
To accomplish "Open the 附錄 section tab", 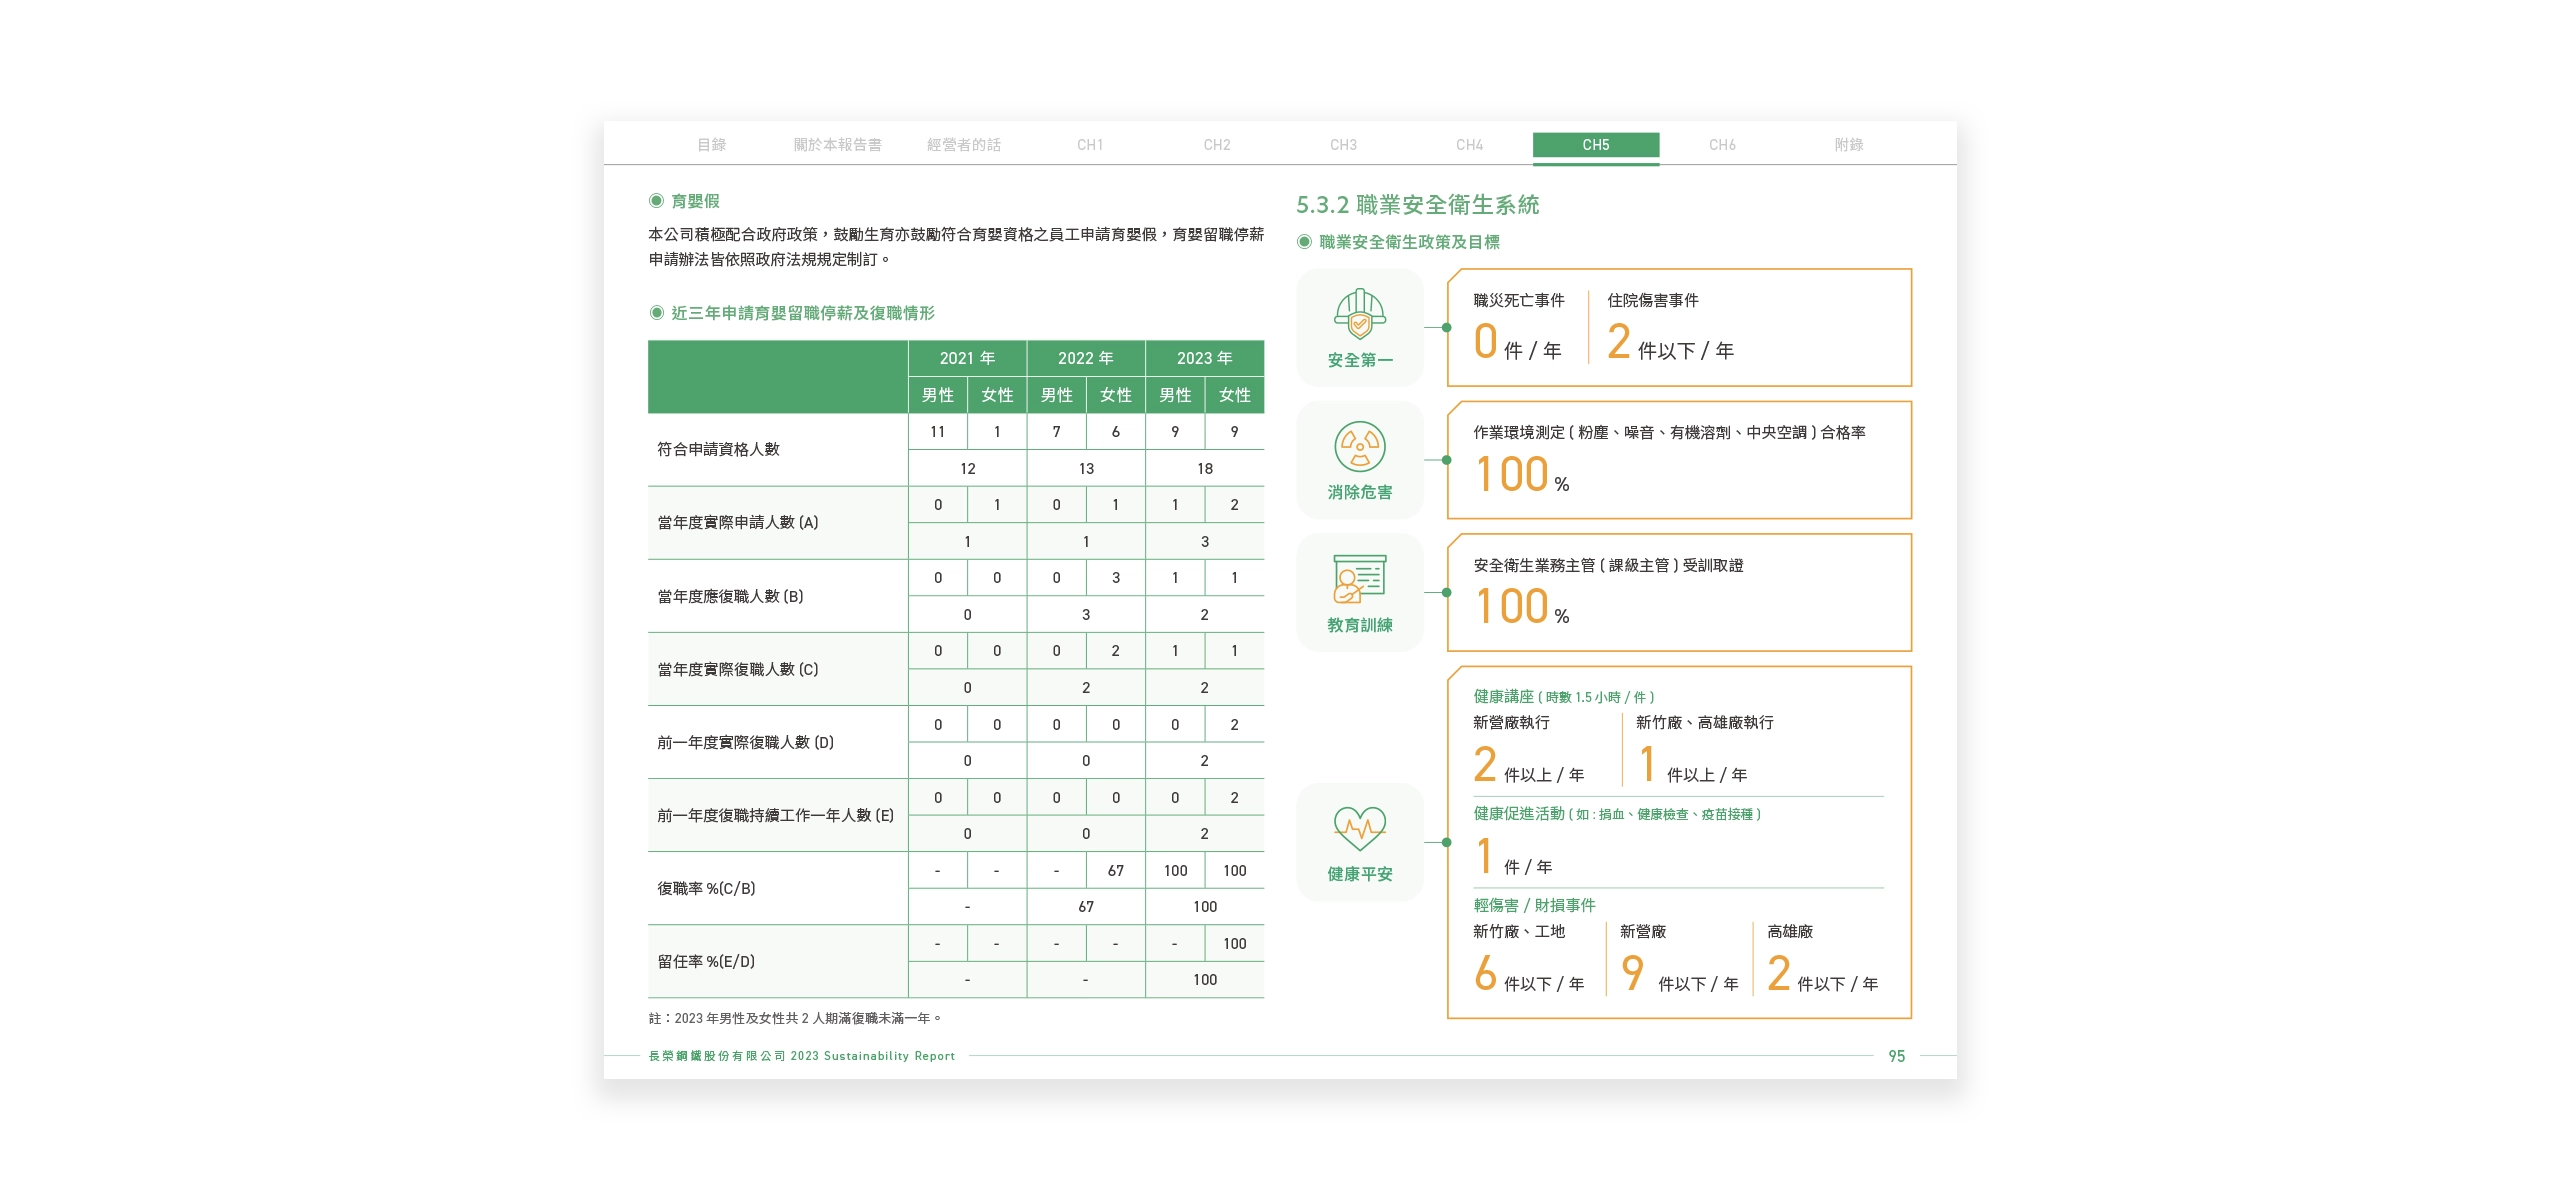I will pos(1849,145).
